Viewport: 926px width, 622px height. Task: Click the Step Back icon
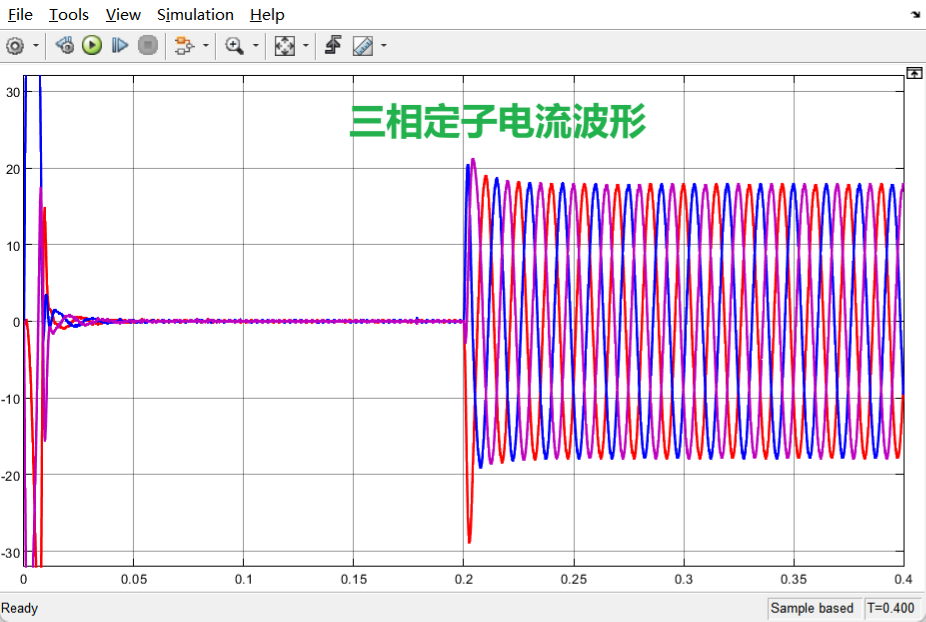pyautogui.click(x=65, y=45)
